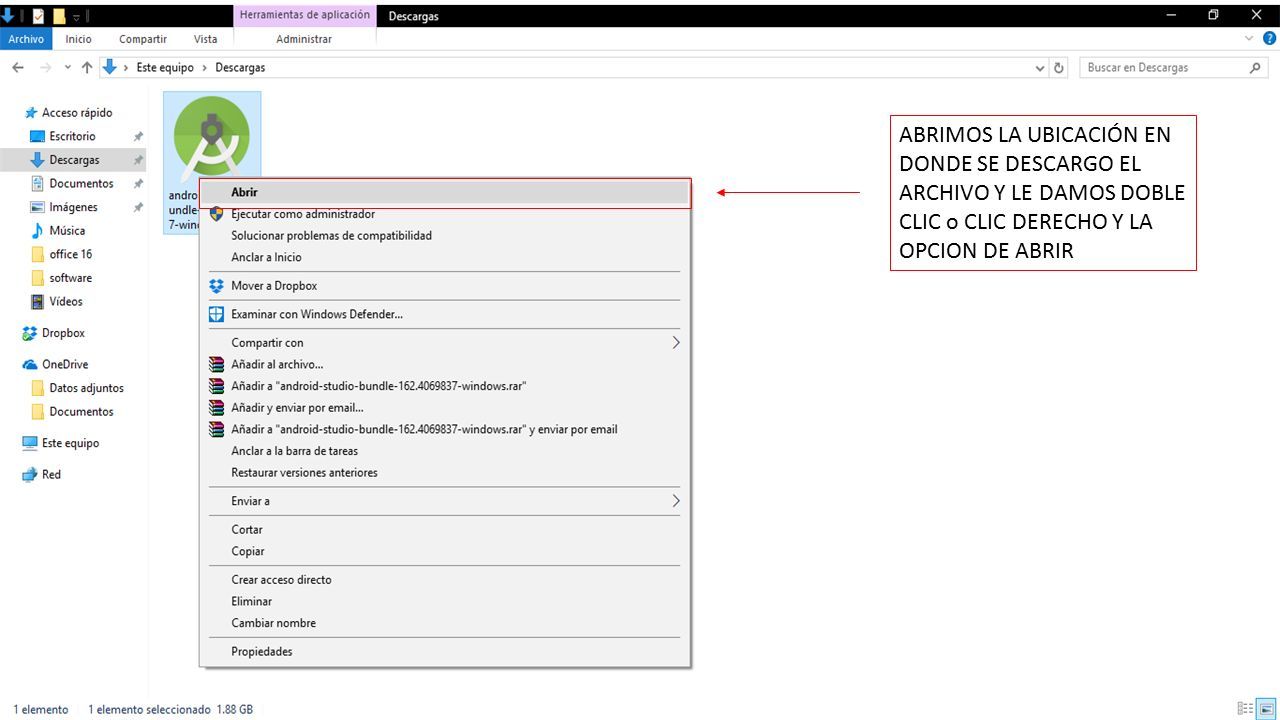Viewport: 1280px width, 720px height.
Task: Click the Dropbox icon beside Mover a Dropbox
Action: (216, 286)
